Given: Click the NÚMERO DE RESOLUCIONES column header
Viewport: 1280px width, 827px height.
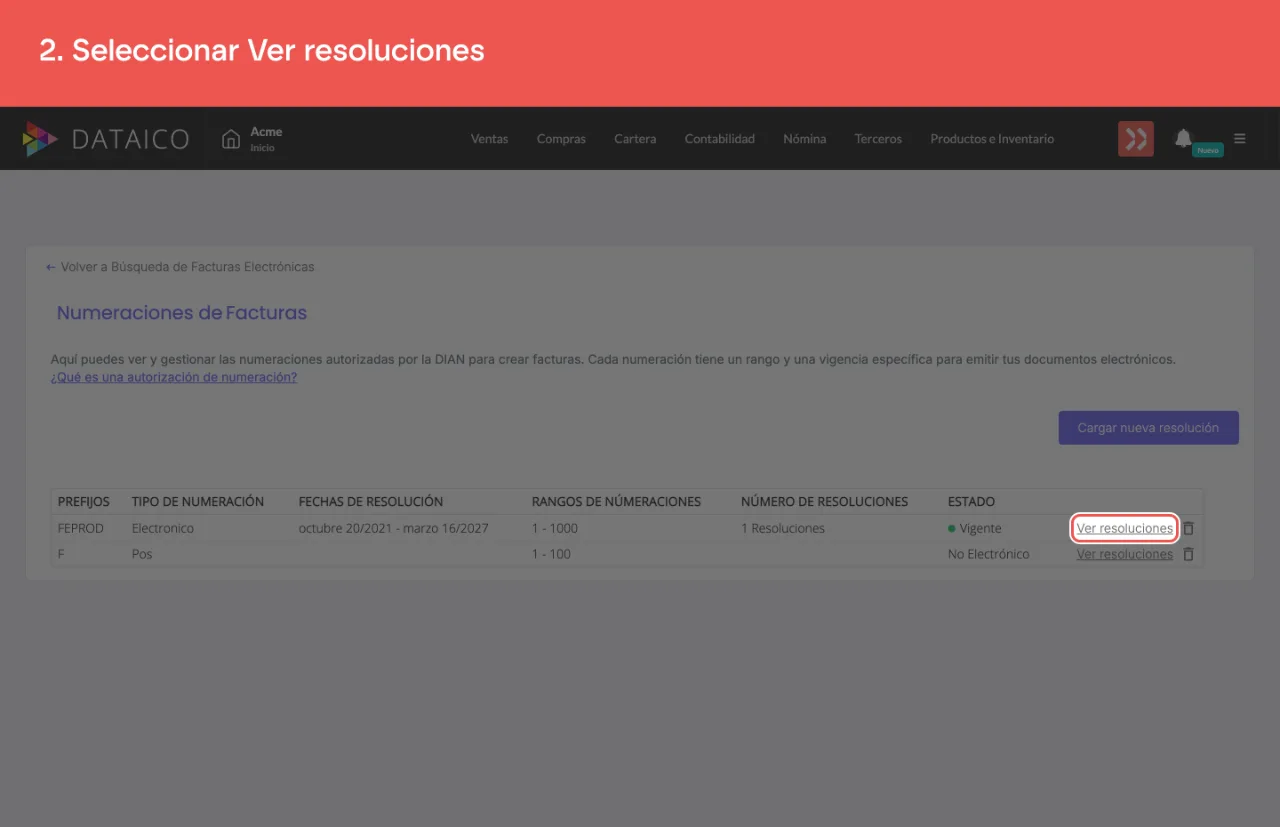Looking at the screenshot, I should [x=825, y=501].
